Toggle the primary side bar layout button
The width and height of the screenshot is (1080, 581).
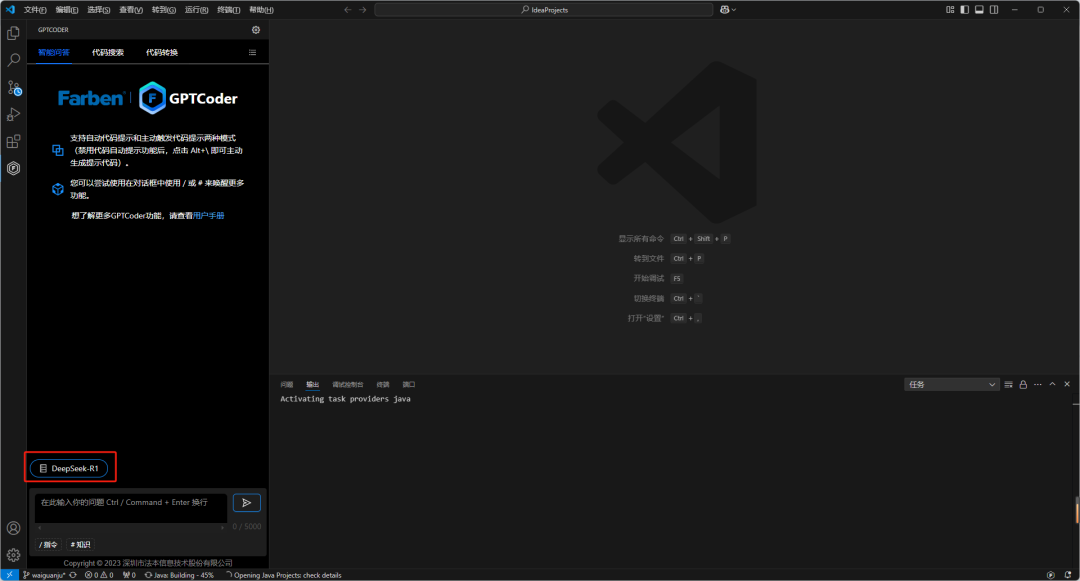(x=965, y=10)
